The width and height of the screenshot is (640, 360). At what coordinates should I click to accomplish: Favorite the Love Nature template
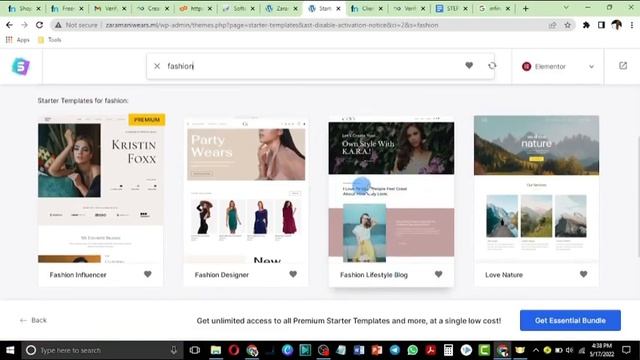[x=584, y=274]
